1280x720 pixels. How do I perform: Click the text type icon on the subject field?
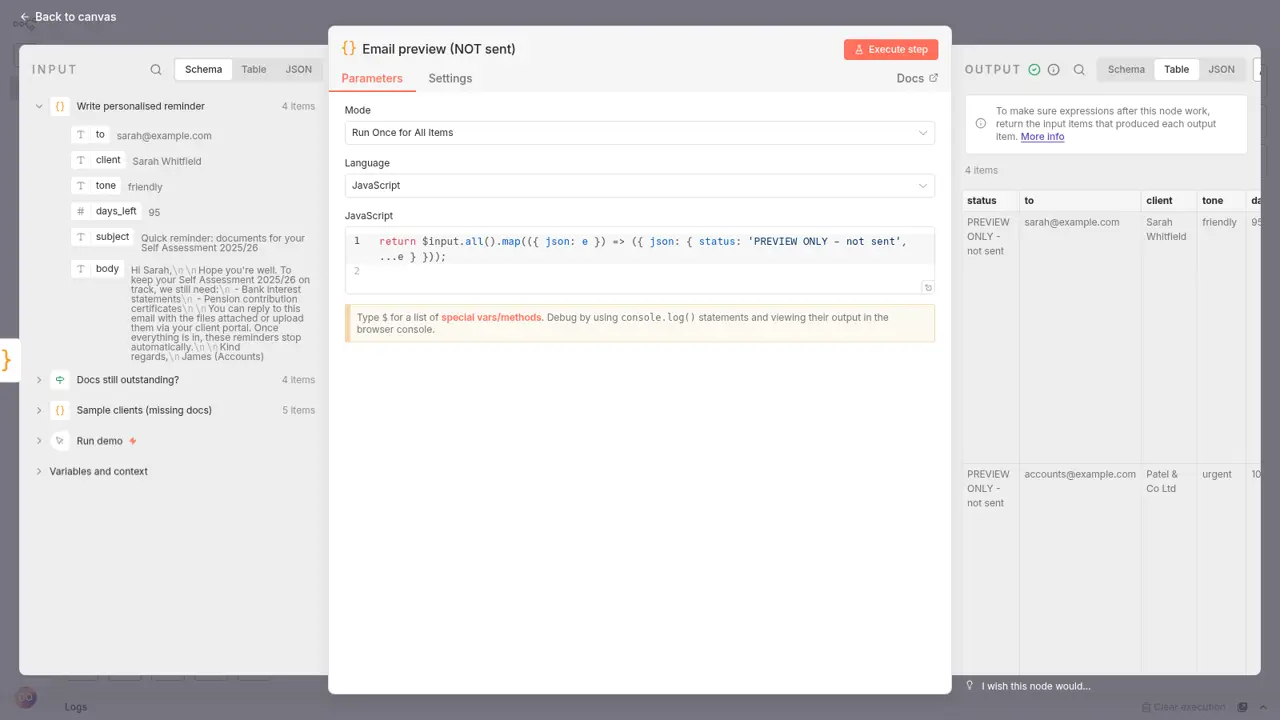(80, 237)
